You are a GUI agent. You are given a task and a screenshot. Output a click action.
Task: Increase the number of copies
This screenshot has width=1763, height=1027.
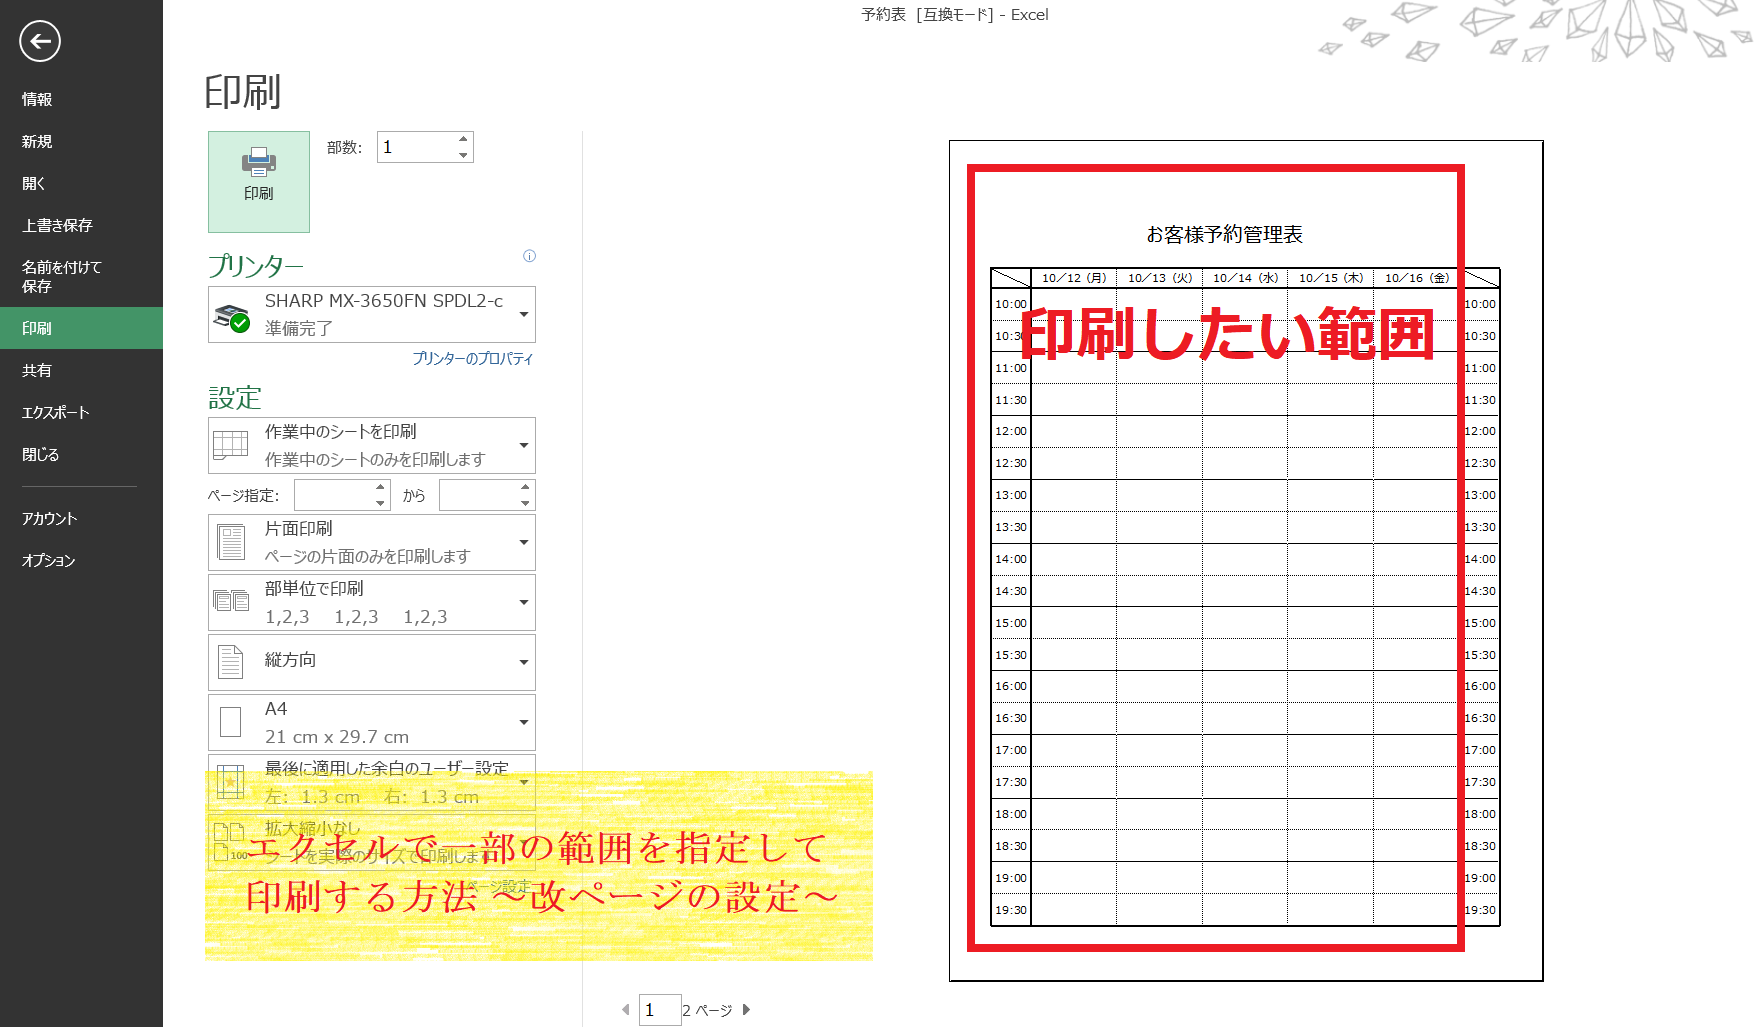(463, 139)
